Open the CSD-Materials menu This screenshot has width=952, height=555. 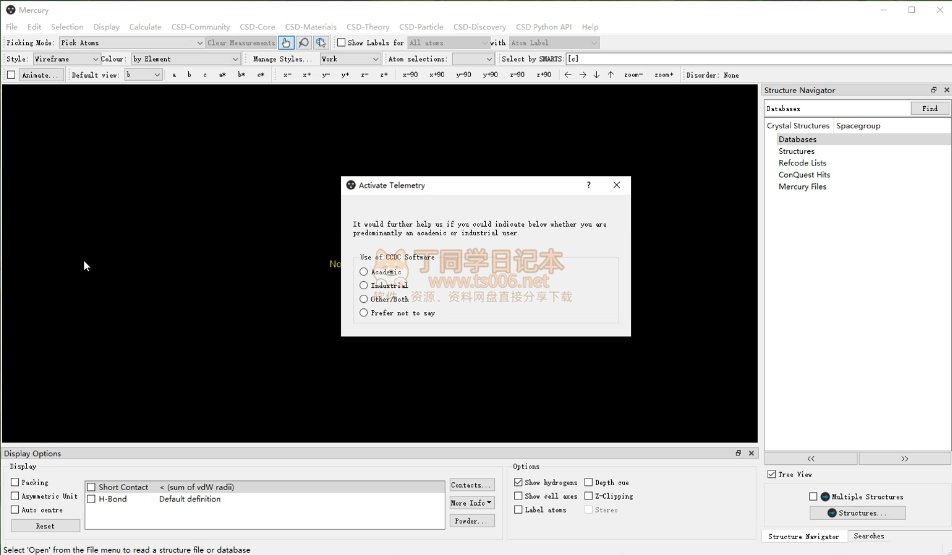click(x=311, y=27)
